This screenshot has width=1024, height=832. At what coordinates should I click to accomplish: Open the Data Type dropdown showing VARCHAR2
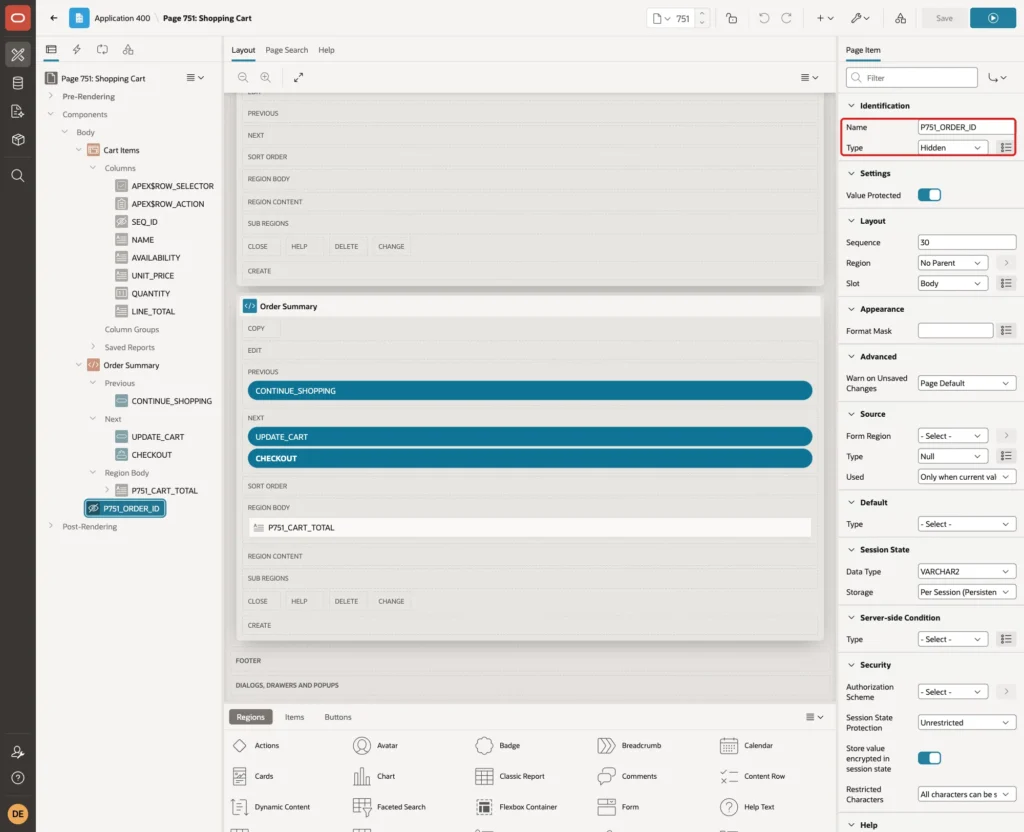coord(967,571)
